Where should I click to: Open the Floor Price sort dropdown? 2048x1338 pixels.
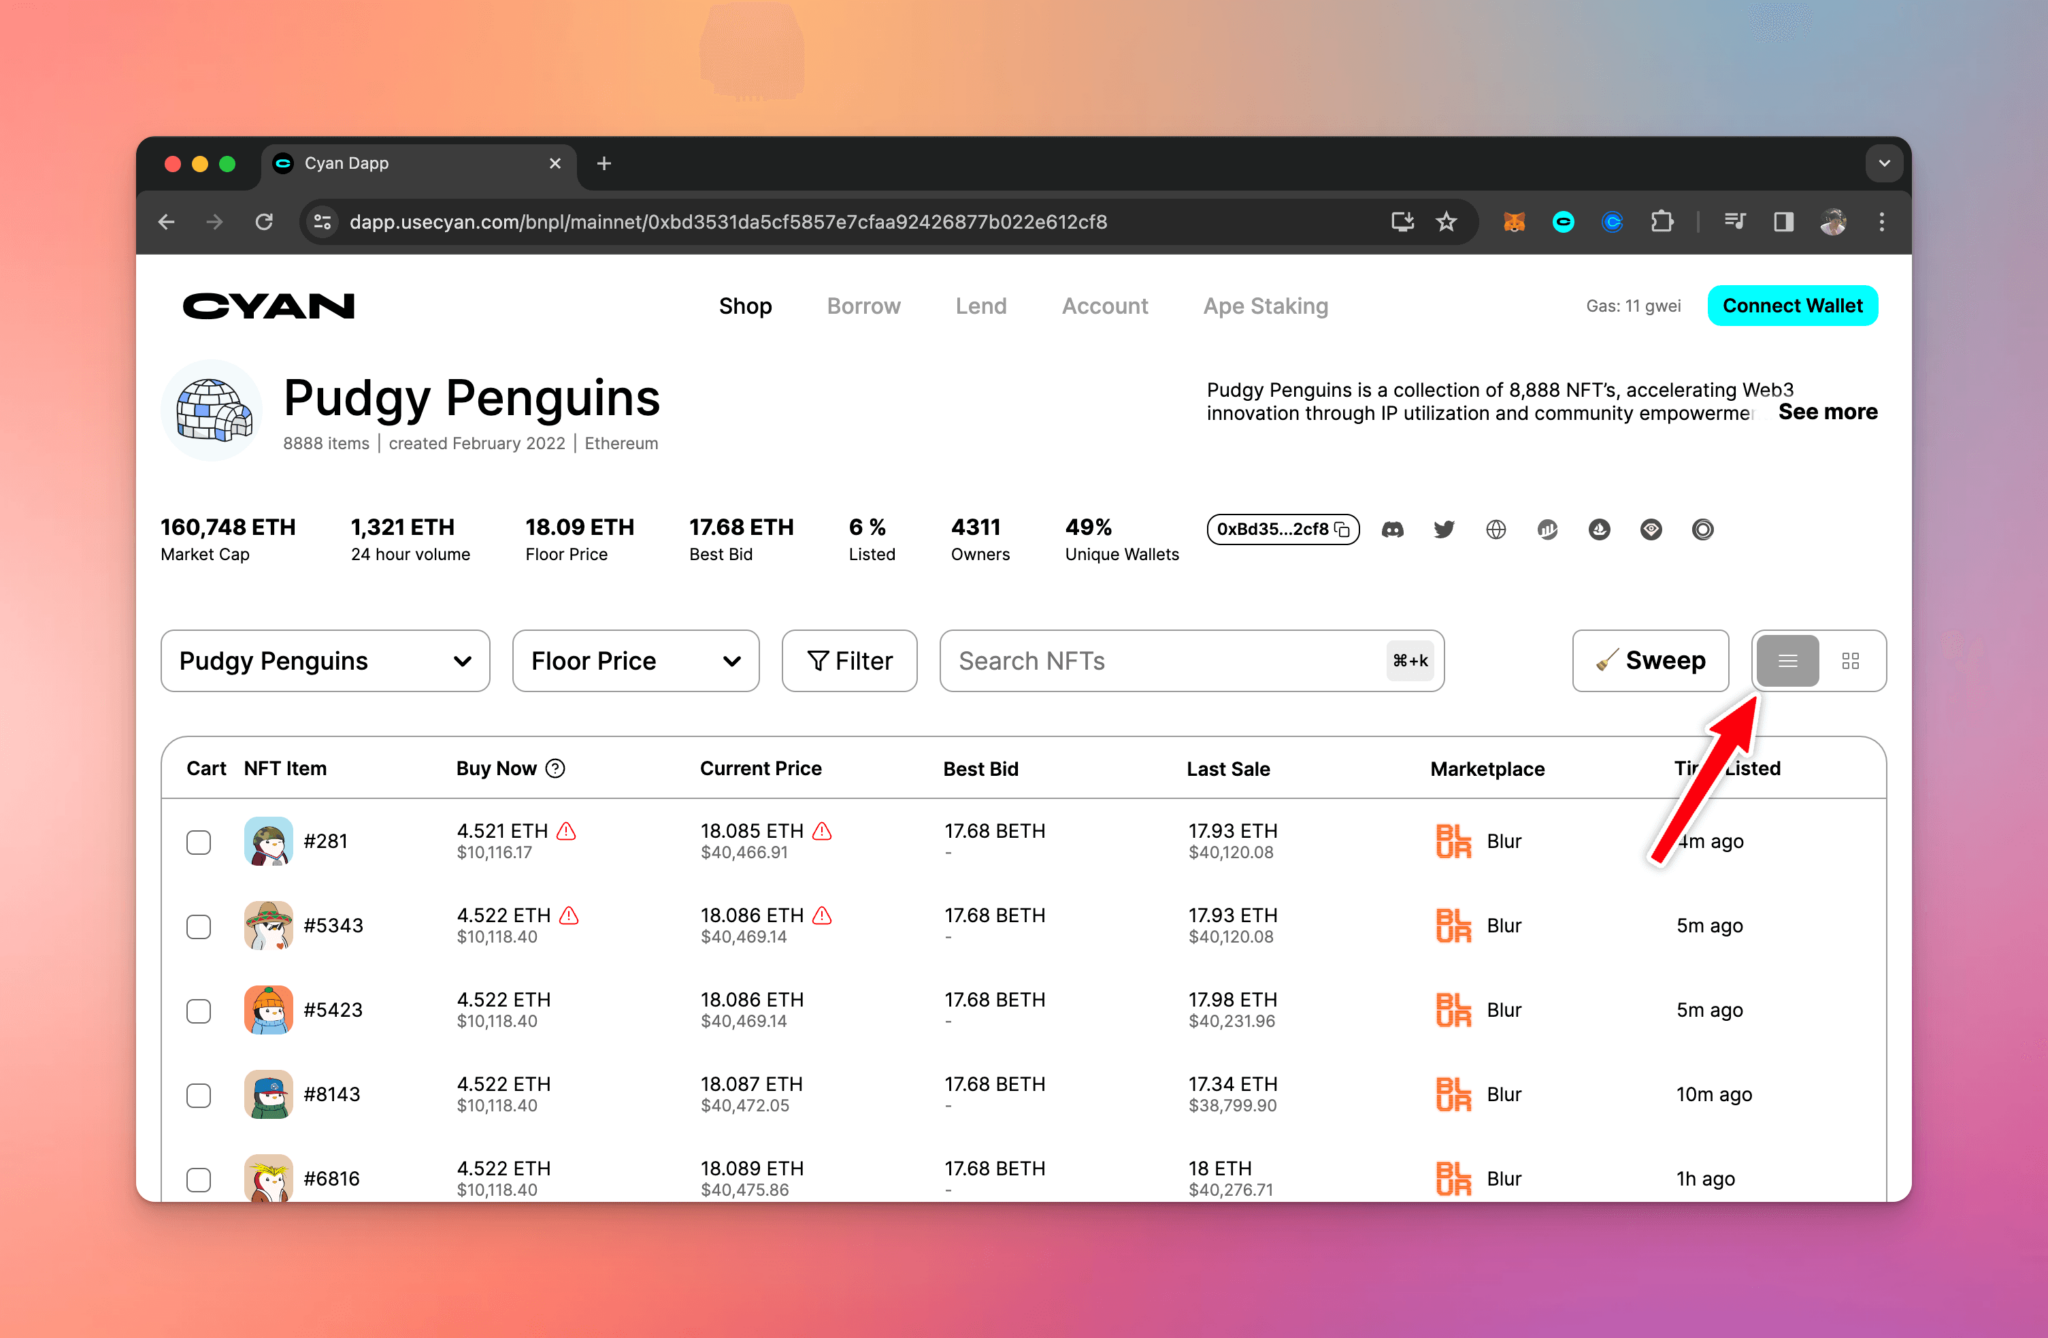[635, 661]
